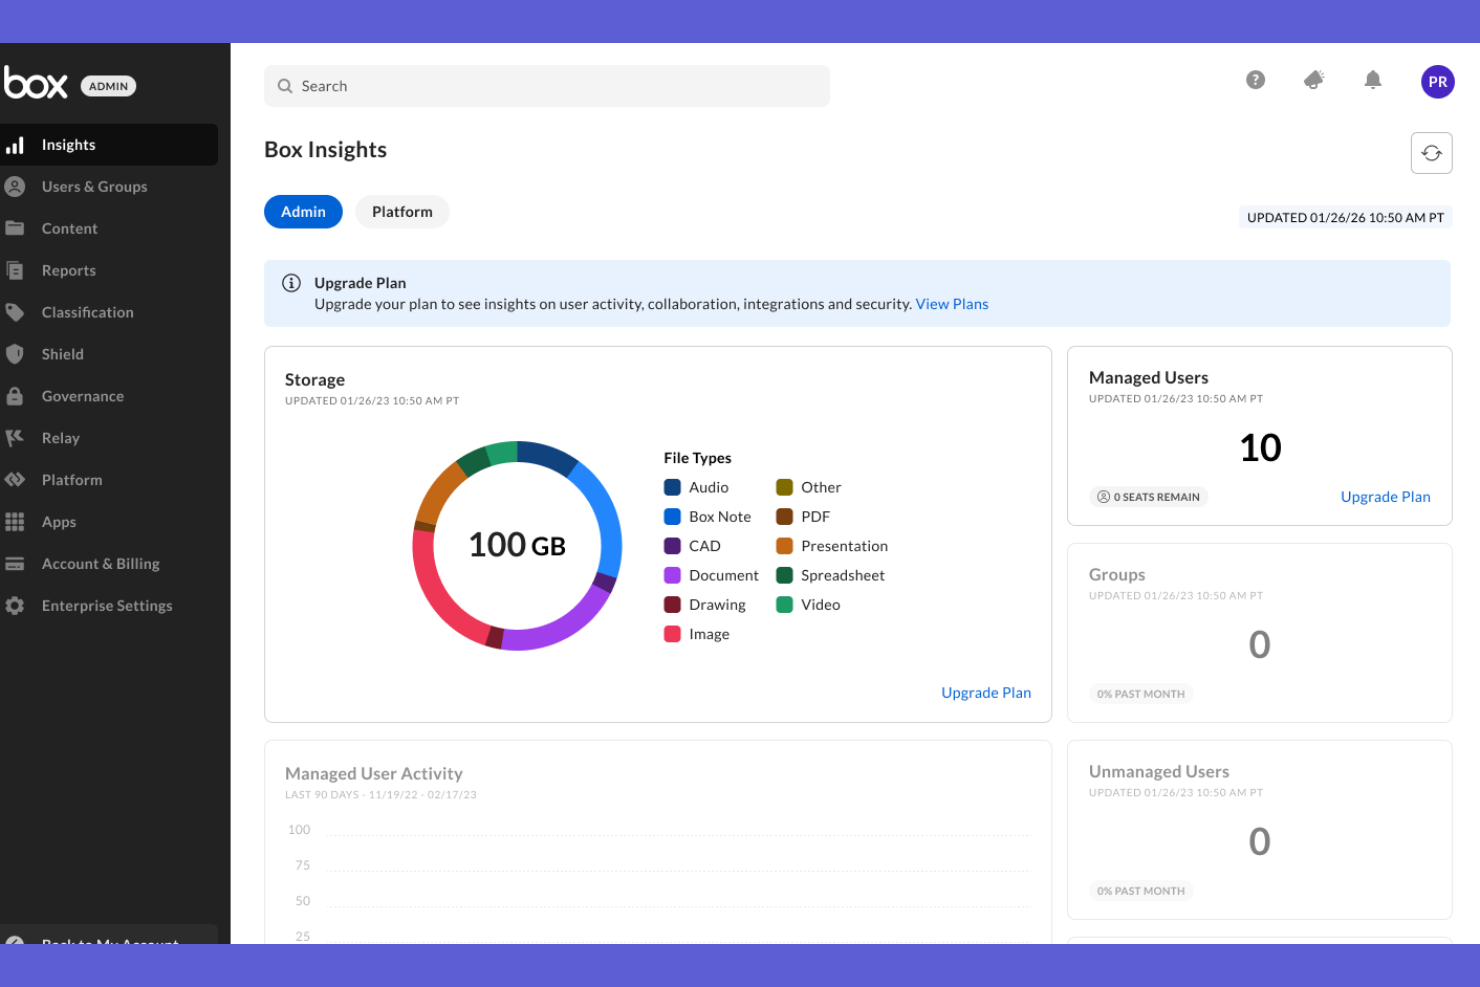Click the Reports document icon
The width and height of the screenshot is (1480, 987).
coord(15,270)
